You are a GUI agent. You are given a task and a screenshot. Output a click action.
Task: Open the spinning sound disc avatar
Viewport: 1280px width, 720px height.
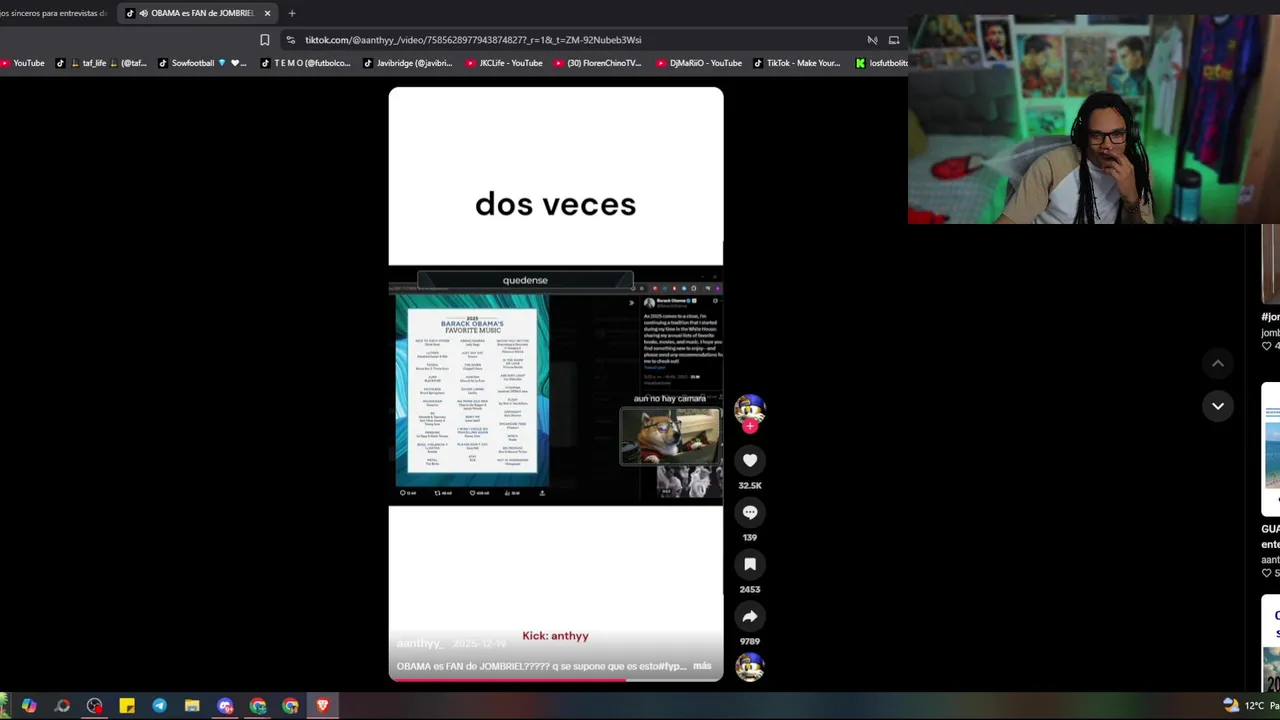tap(750, 666)
